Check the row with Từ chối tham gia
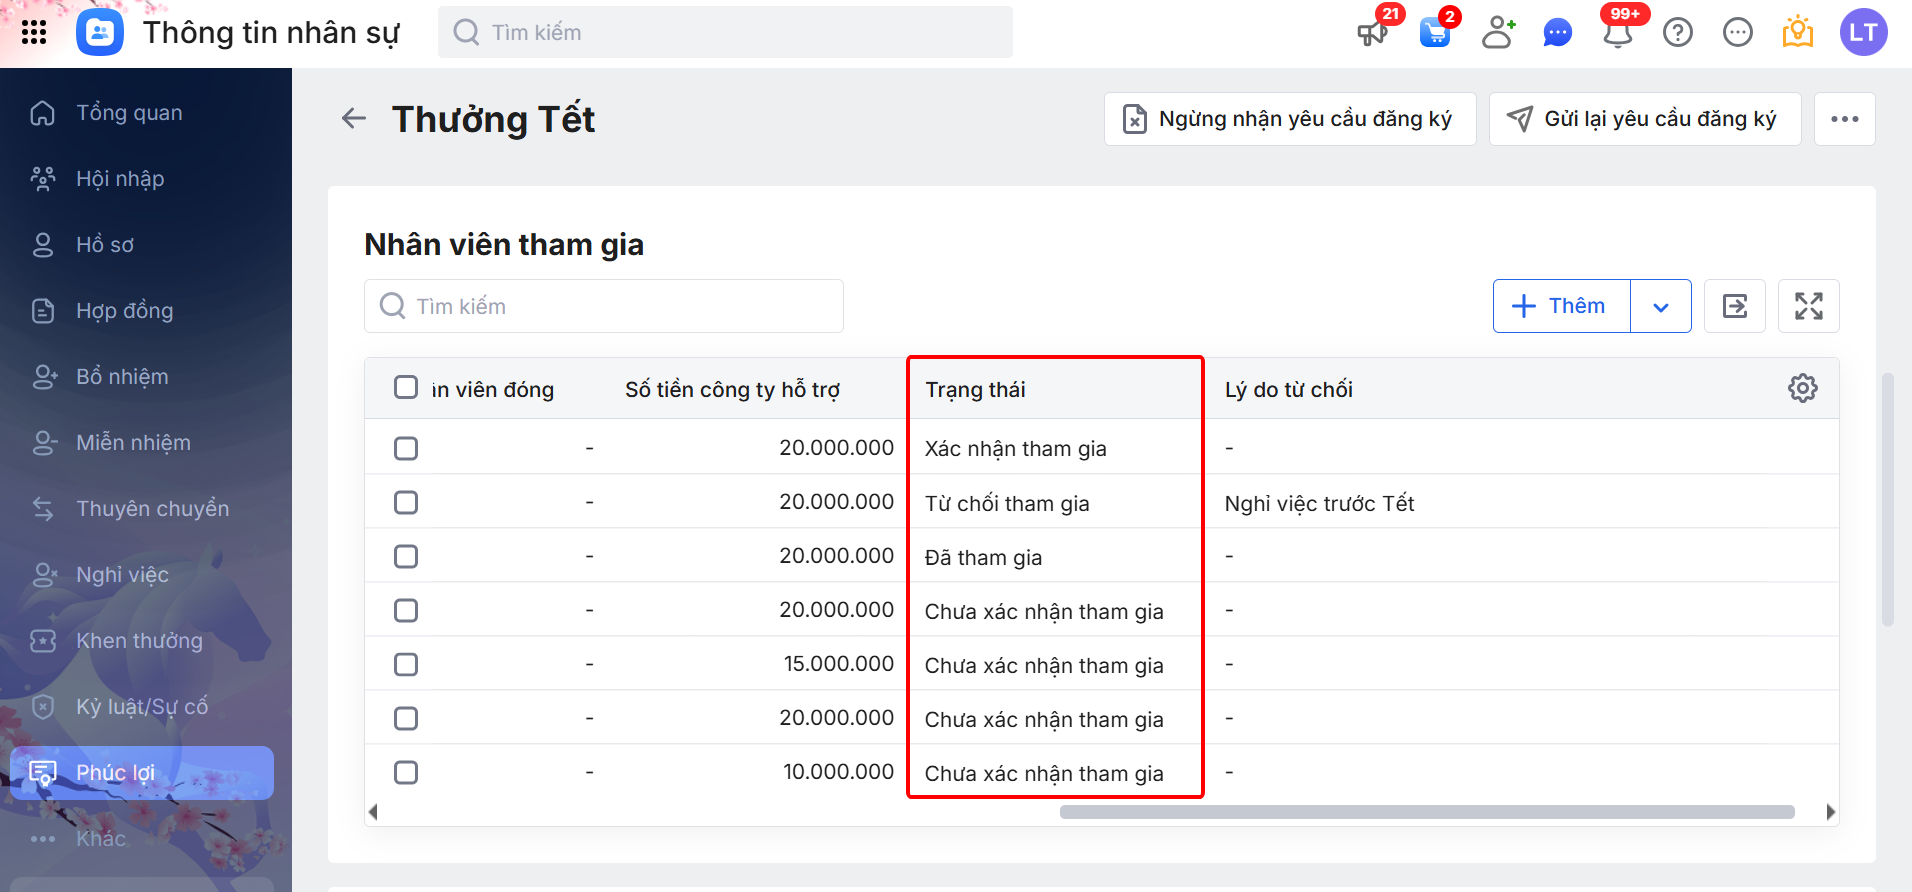 coord(406,502)
